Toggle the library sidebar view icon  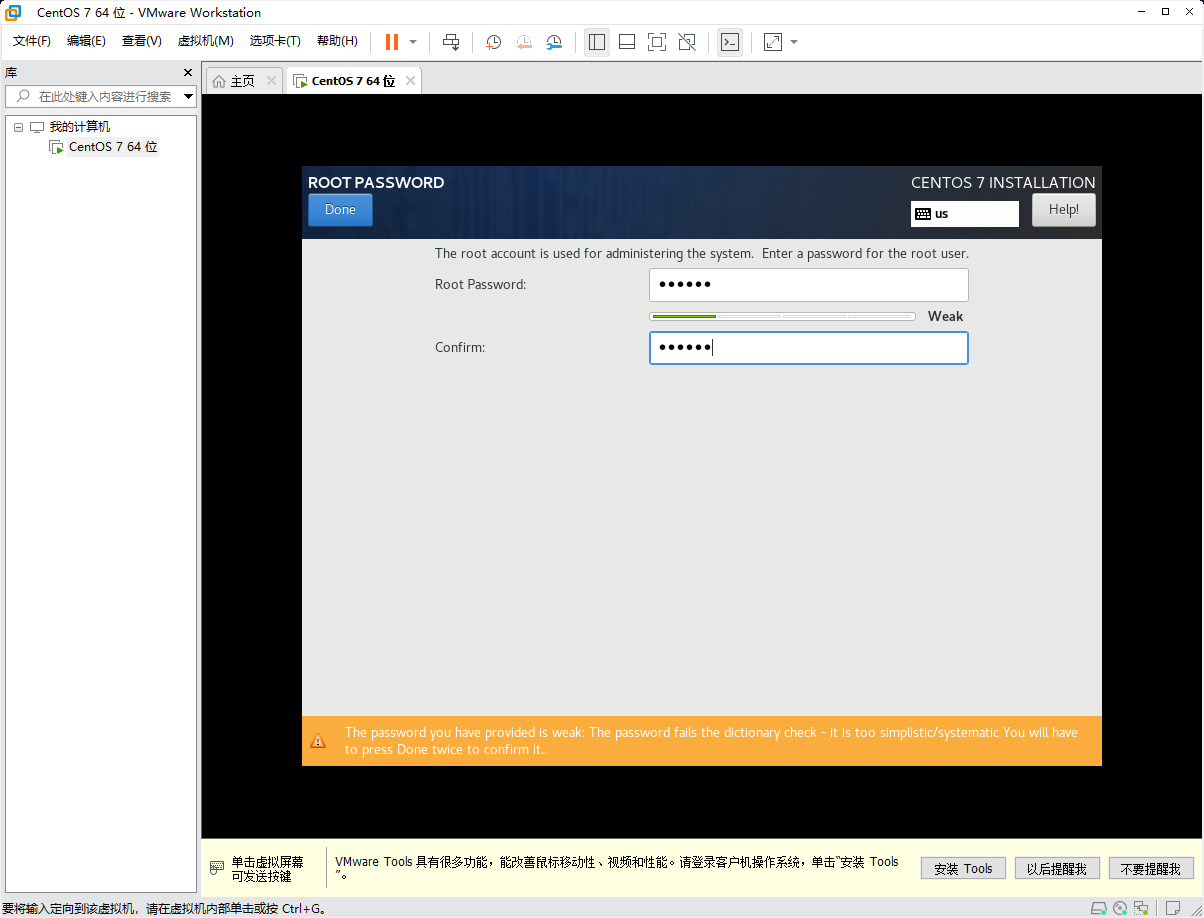[x=597, y=42]
